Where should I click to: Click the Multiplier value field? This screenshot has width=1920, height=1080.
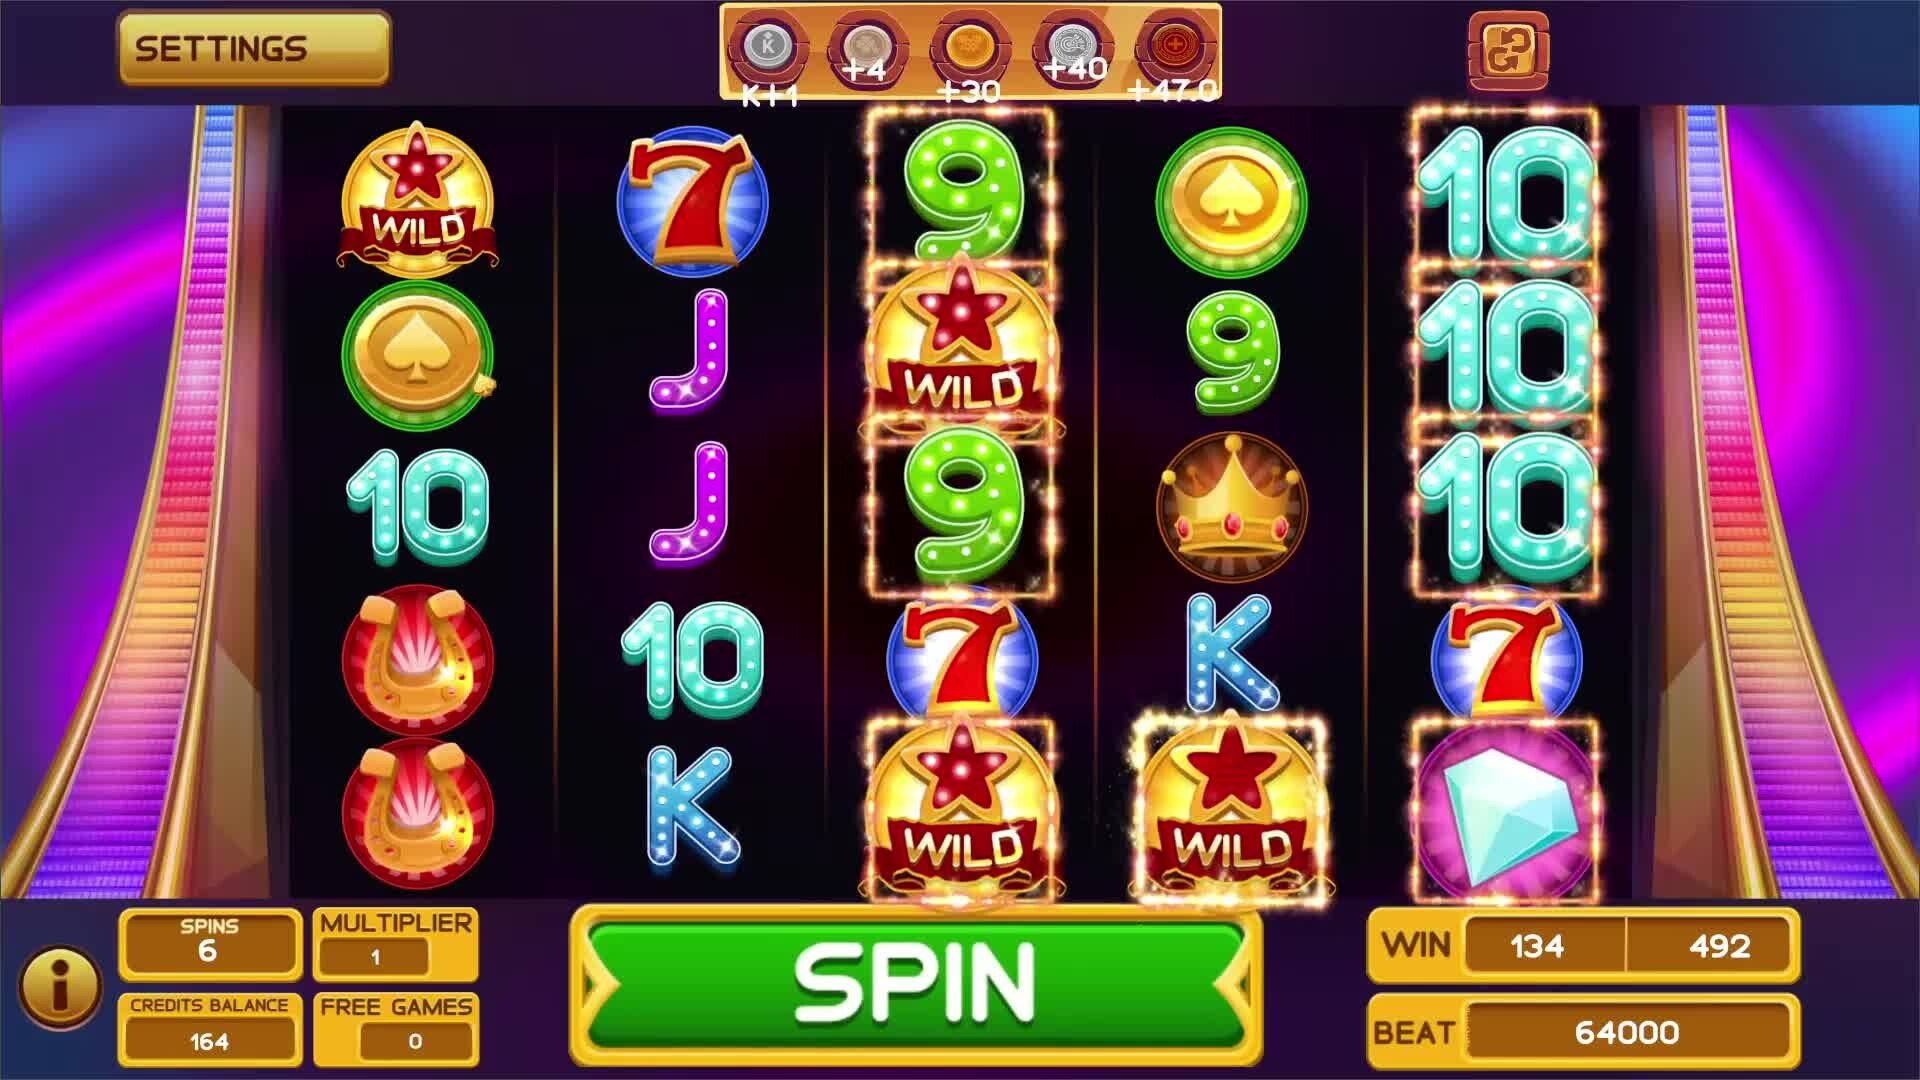pyautogui.click(x=375, y=957)
